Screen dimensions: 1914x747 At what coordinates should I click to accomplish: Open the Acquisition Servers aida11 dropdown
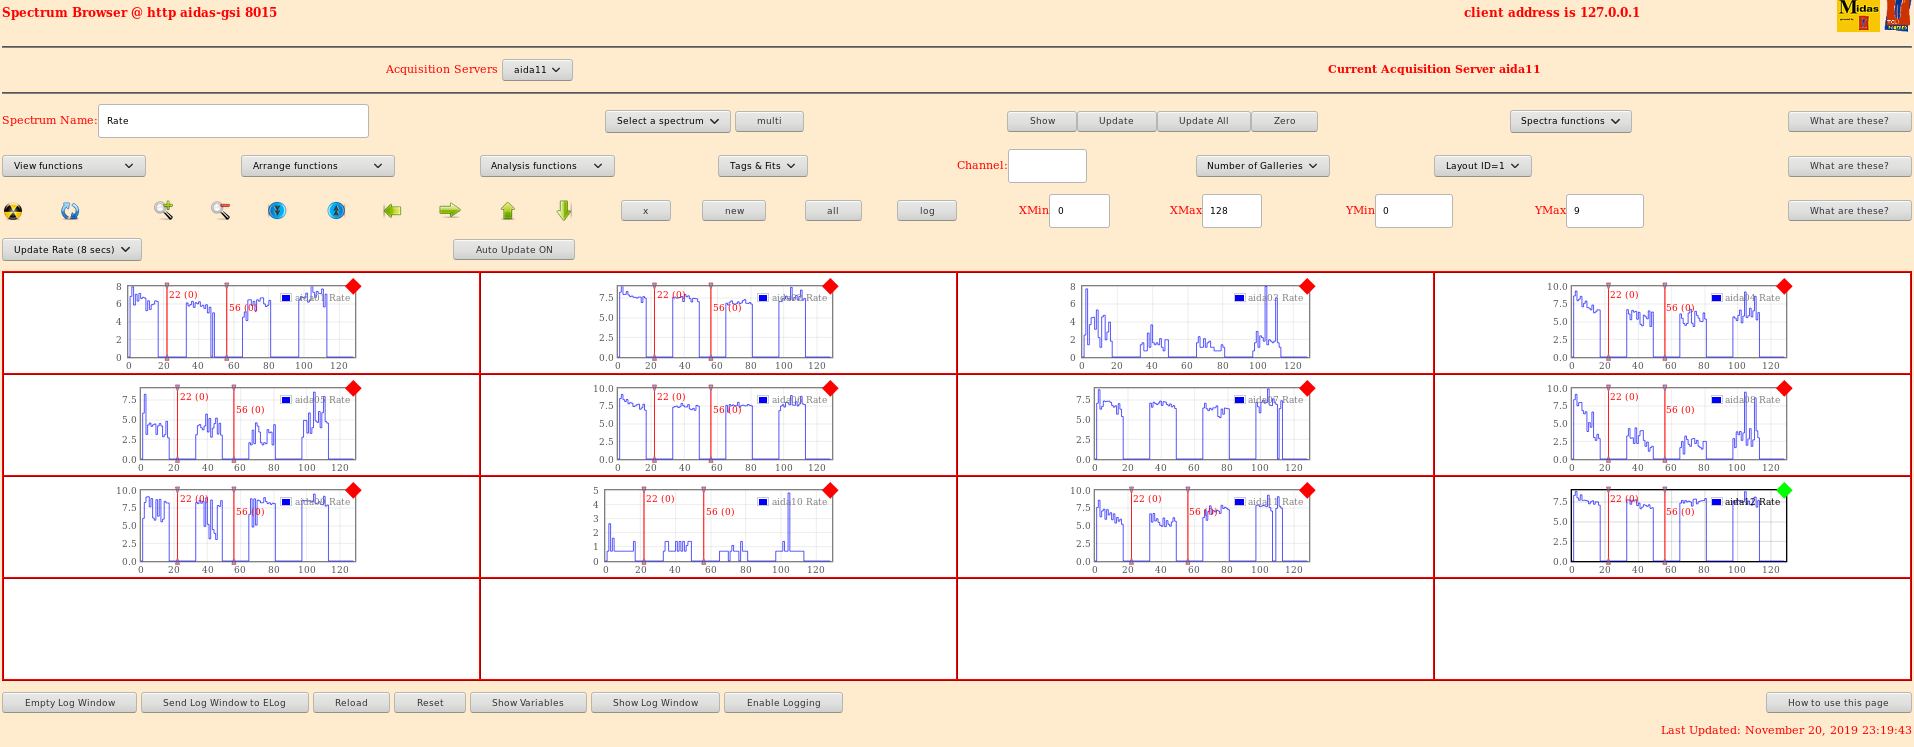pyautogui.click(x=538, y=70)
